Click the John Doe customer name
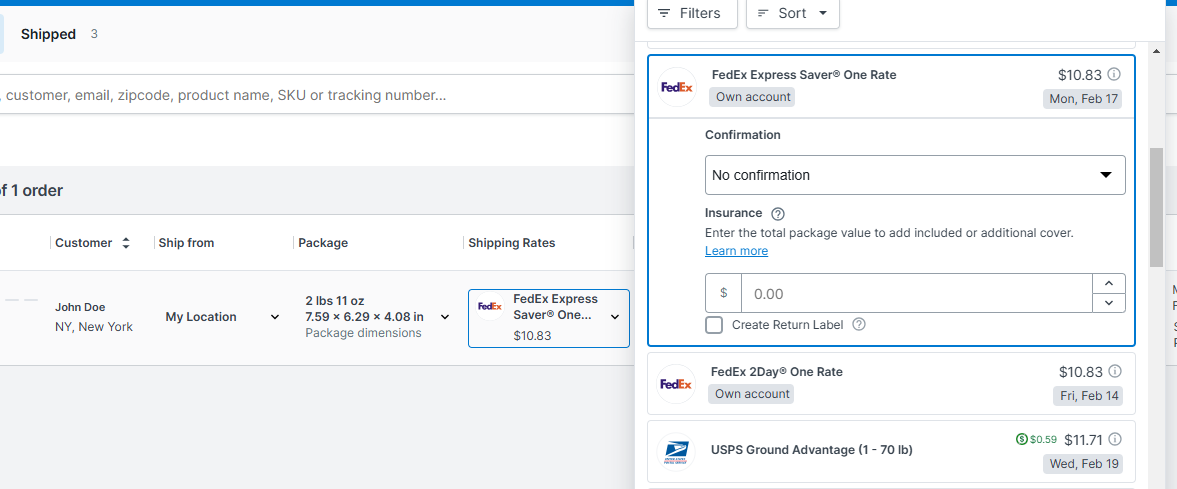1177x489 pixels. (80, 307)
